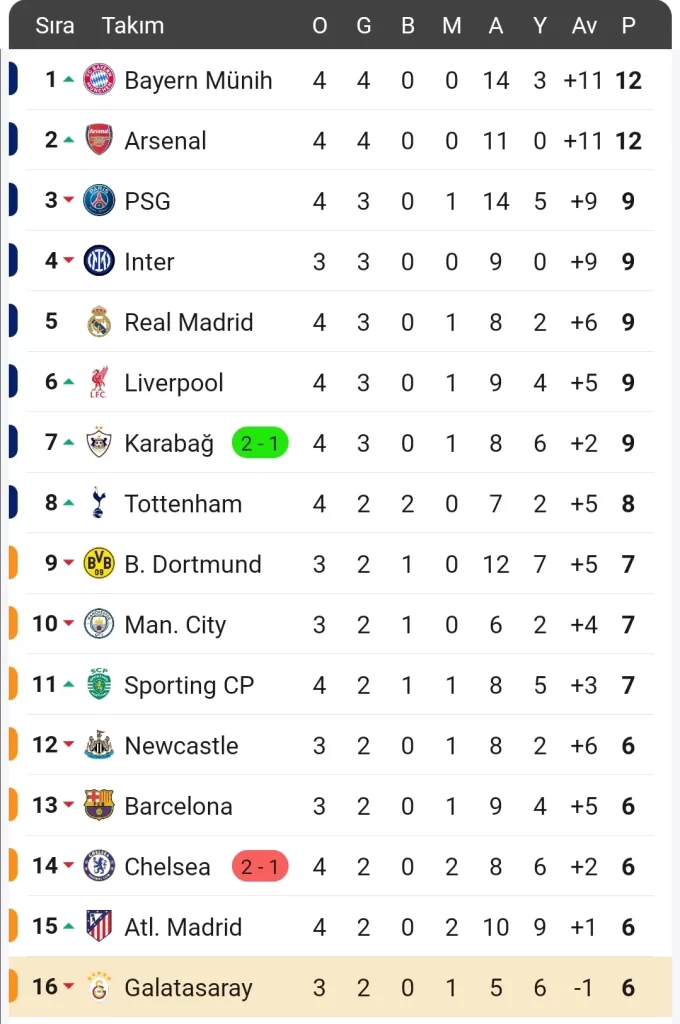Sort table by Av column header

(584, 26)
